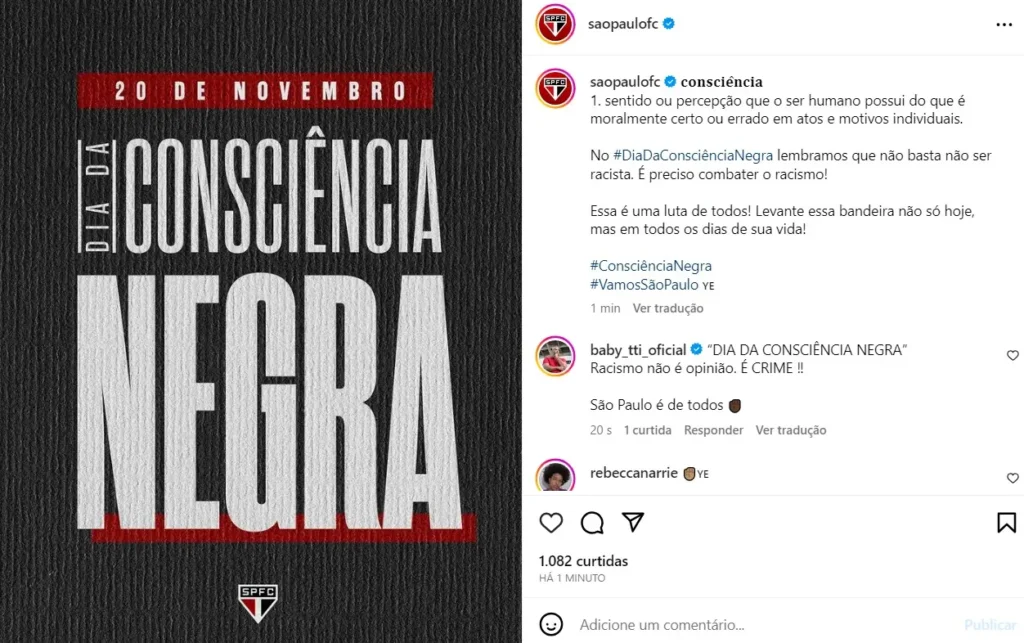Translate the caption with Ver tradução
1024x643 pixels.
(667, 308)
